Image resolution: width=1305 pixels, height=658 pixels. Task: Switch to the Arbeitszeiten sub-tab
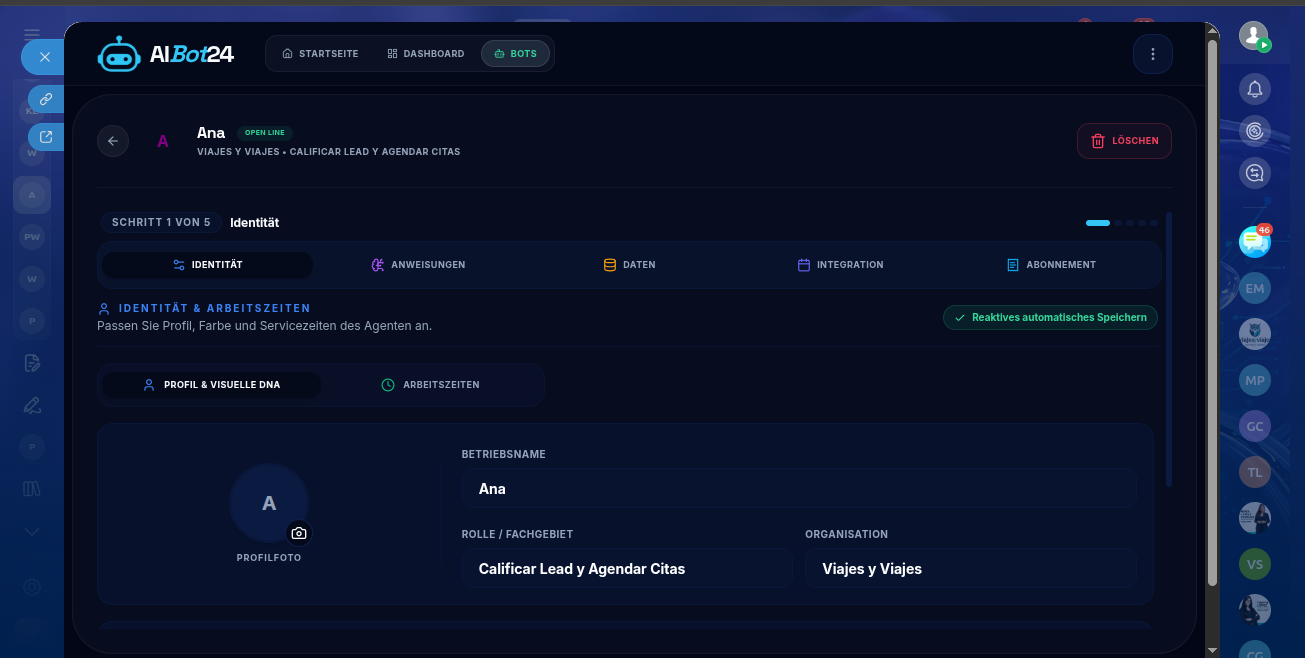pos(430,385)
